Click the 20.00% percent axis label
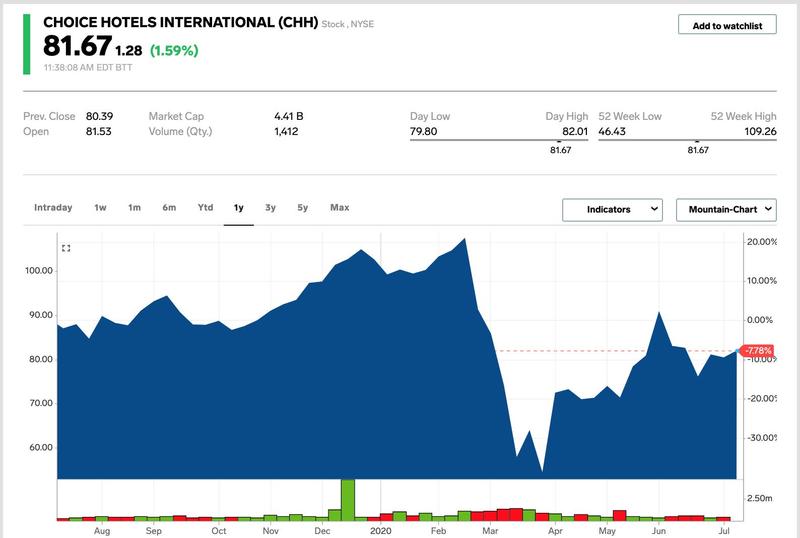The height and width of the screenshot is (538, 800). [762, 242]
